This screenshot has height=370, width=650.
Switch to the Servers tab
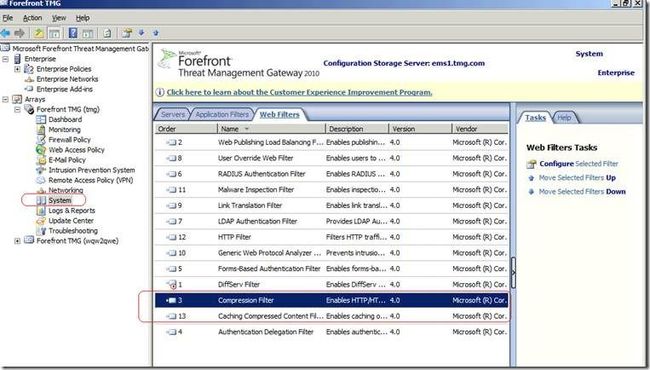(172, 114)
